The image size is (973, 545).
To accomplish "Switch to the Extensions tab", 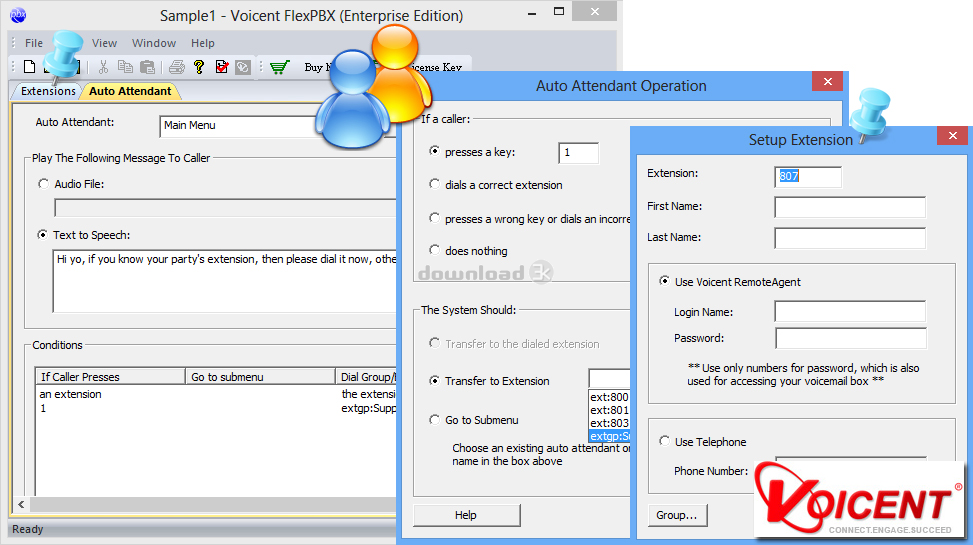I will tap(48, 91).
